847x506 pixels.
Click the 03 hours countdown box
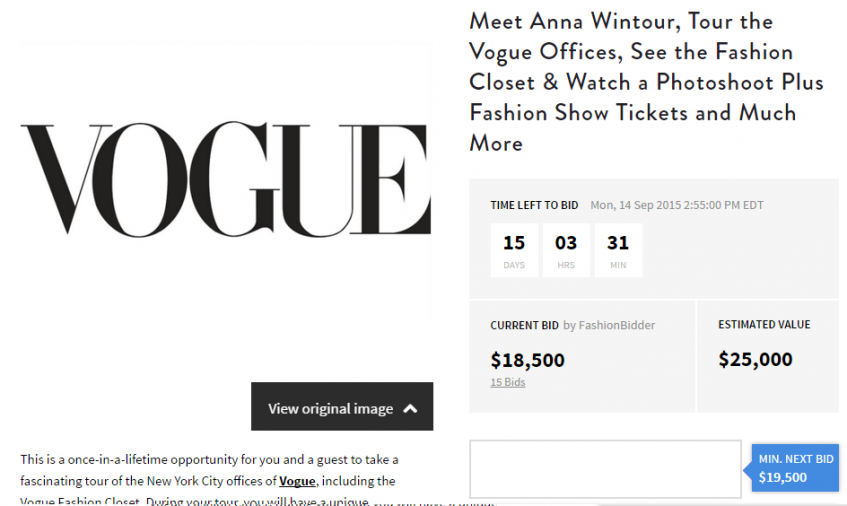point(566,249)
